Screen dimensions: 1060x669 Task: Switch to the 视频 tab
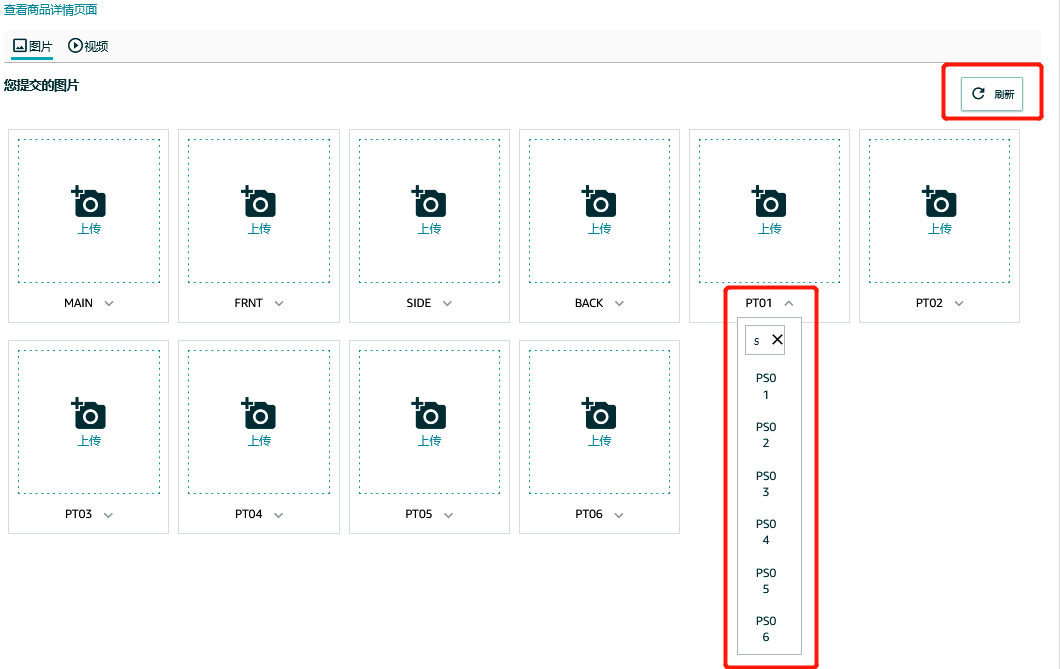(88, 46)
